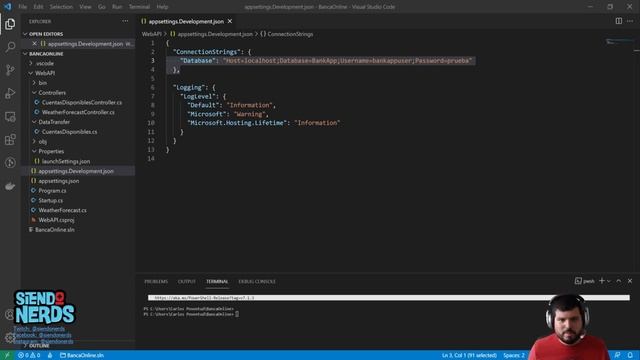Click WebAPI in the editor breadcrumb
The height and width of the screenshot is (360, 640).
click(152, 34)
